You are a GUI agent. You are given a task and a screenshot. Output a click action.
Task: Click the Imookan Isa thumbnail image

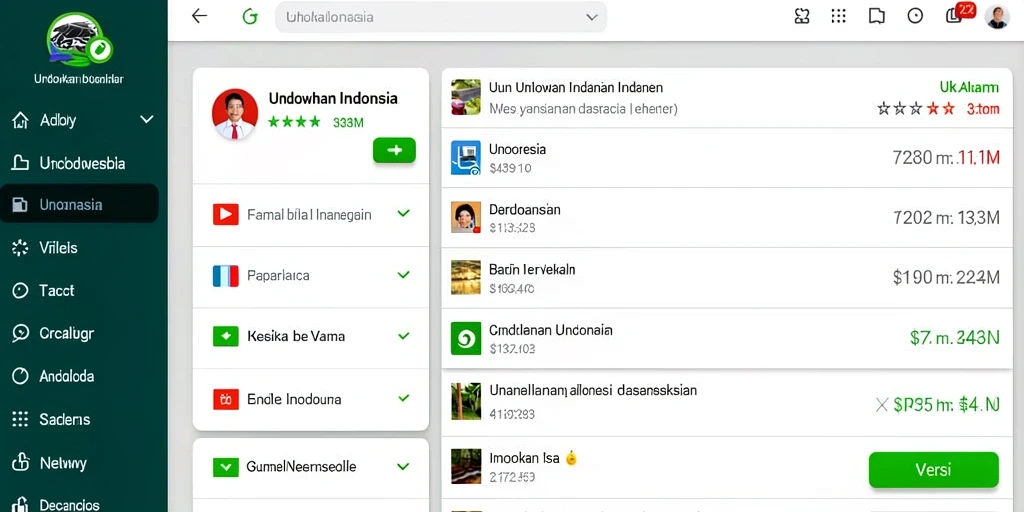(x=466, y=466)
